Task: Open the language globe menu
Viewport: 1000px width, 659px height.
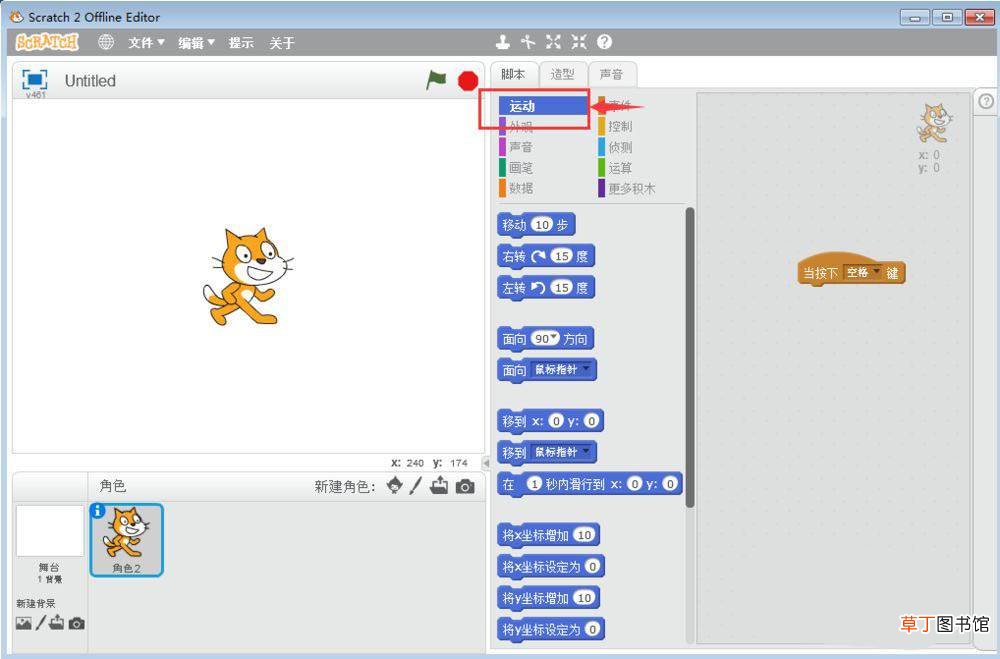Action: coord(106,42)
